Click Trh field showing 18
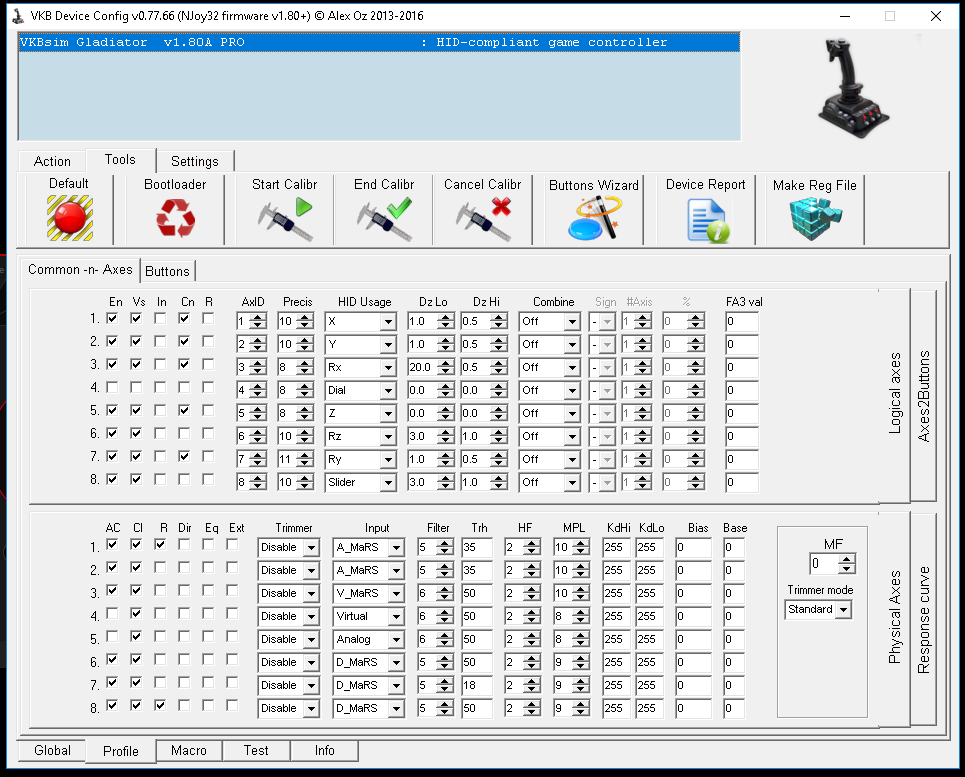 (477, 685)
